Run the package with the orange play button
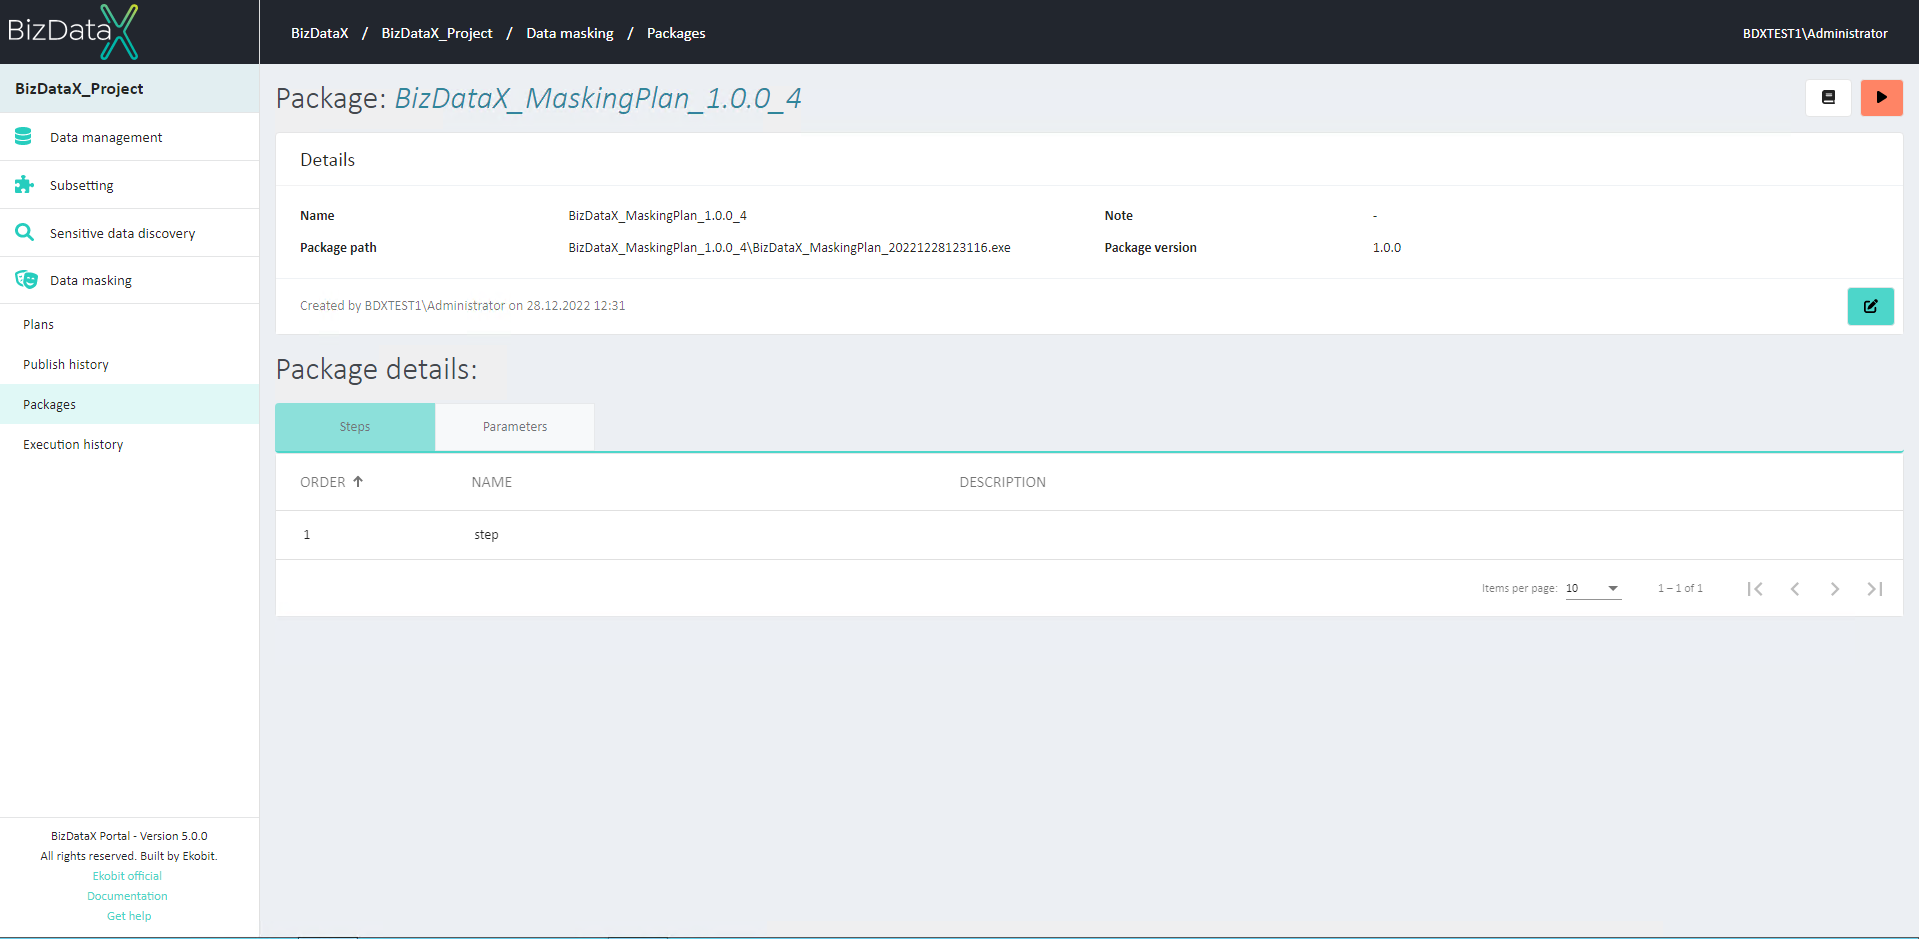The image size is (1919, 939). 1881,98
